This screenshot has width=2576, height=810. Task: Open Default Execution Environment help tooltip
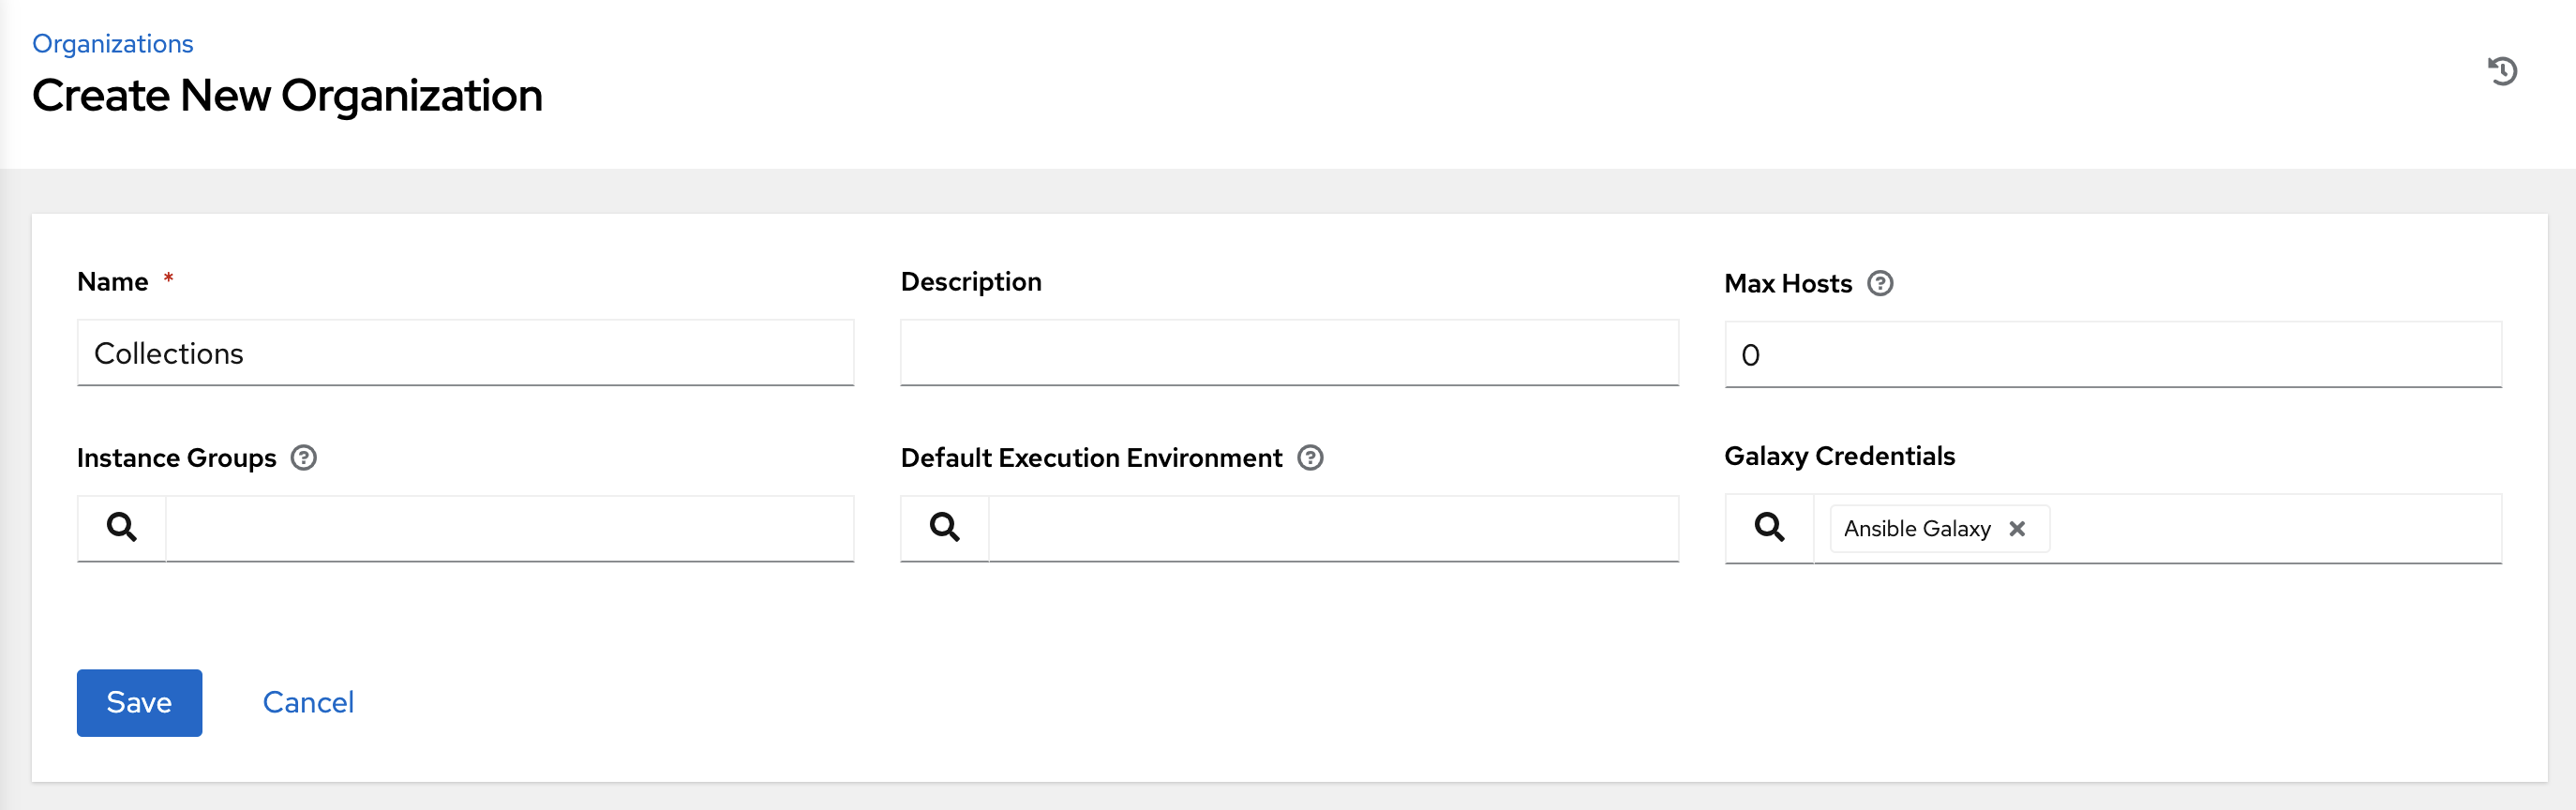coord(1310,458)
